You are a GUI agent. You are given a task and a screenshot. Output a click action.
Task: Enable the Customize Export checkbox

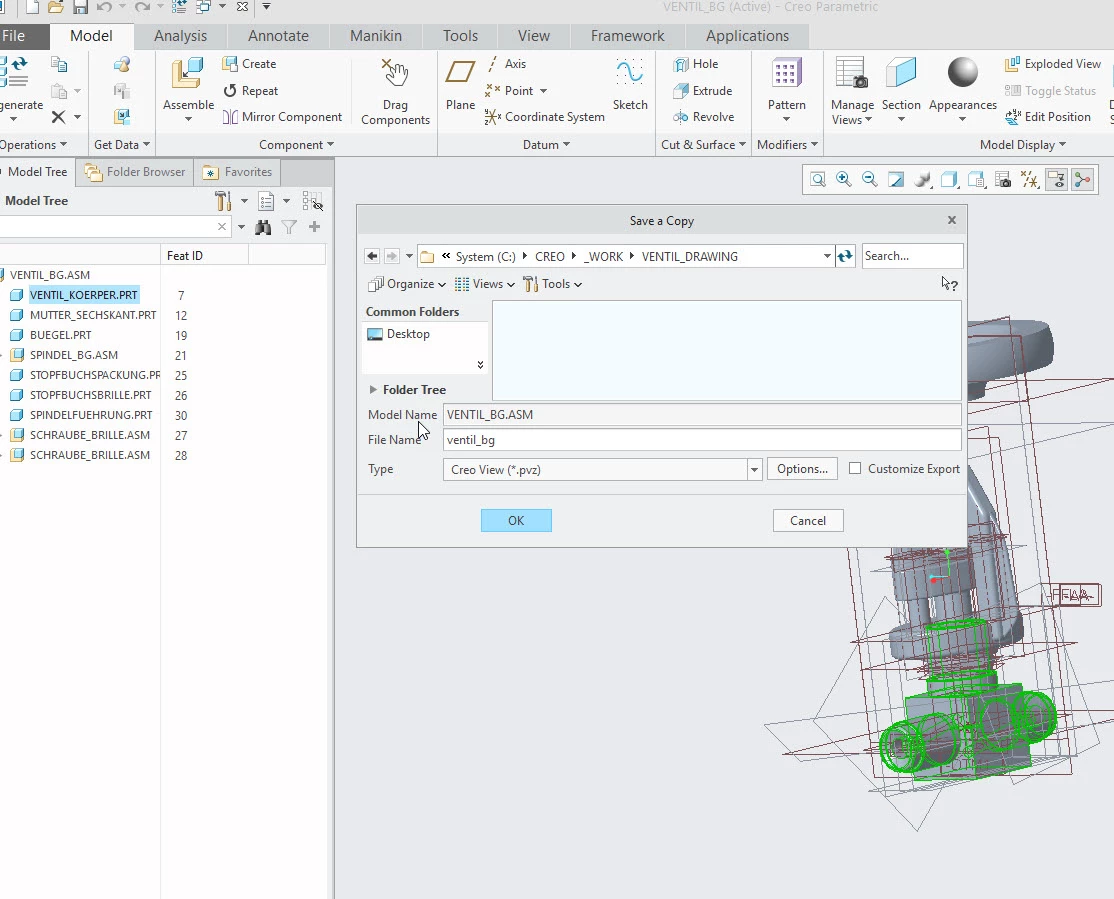point(855,469)
